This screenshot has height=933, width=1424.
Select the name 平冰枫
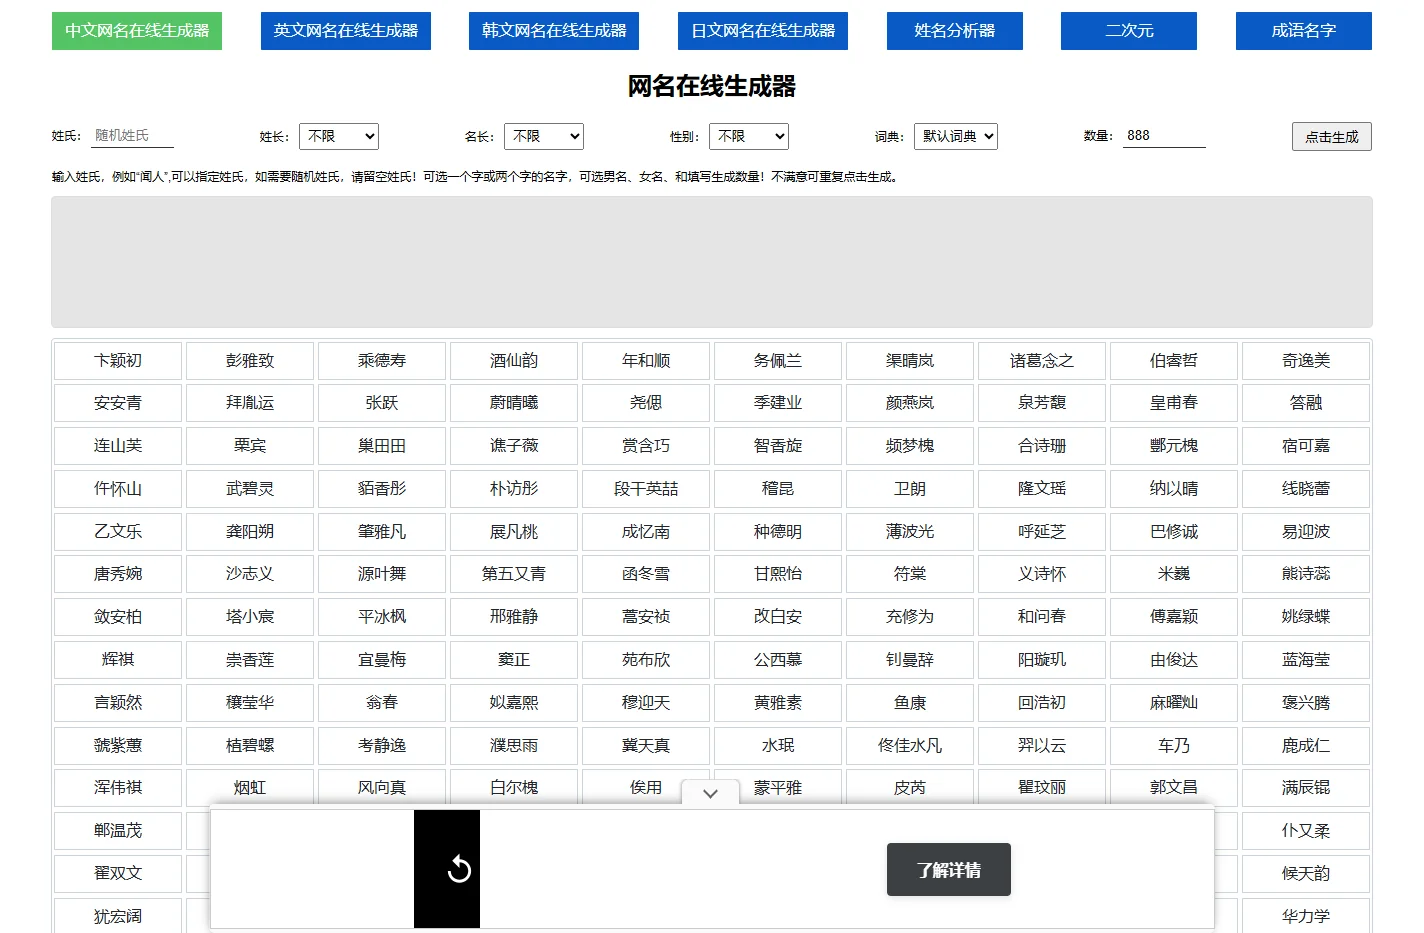pos(382,617)
